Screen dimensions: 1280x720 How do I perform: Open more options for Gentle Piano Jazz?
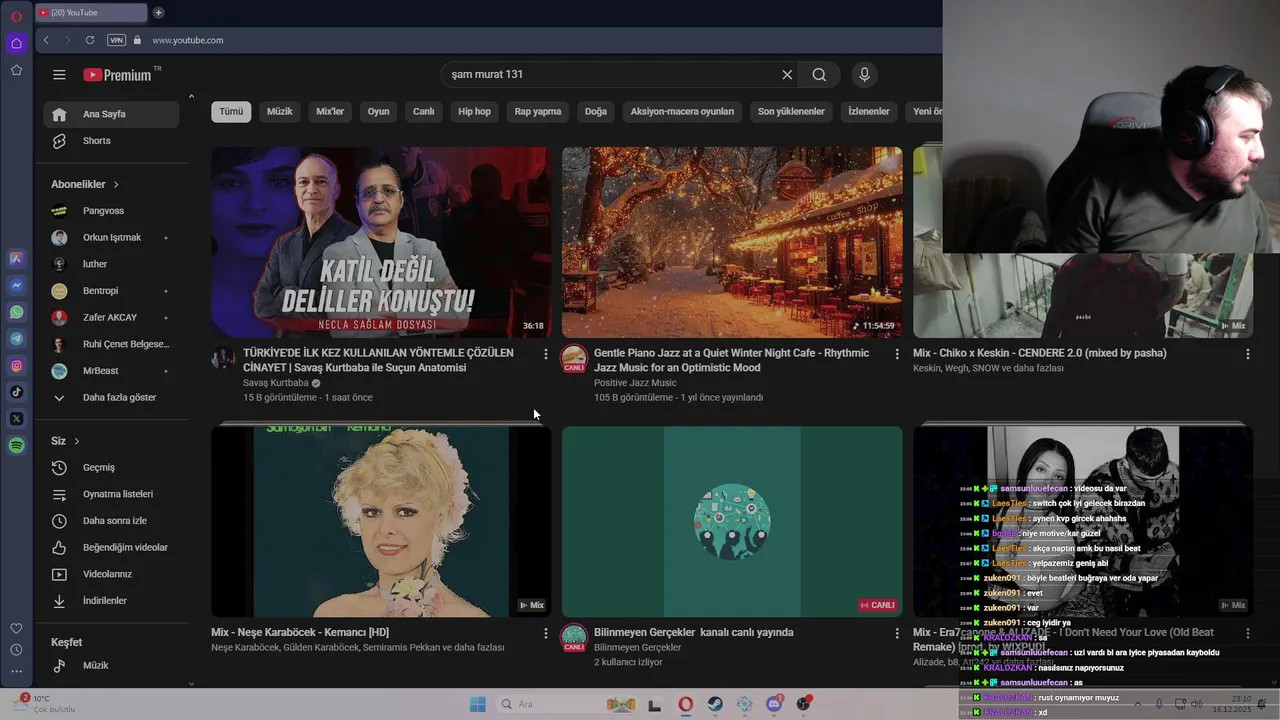[896, 354]
